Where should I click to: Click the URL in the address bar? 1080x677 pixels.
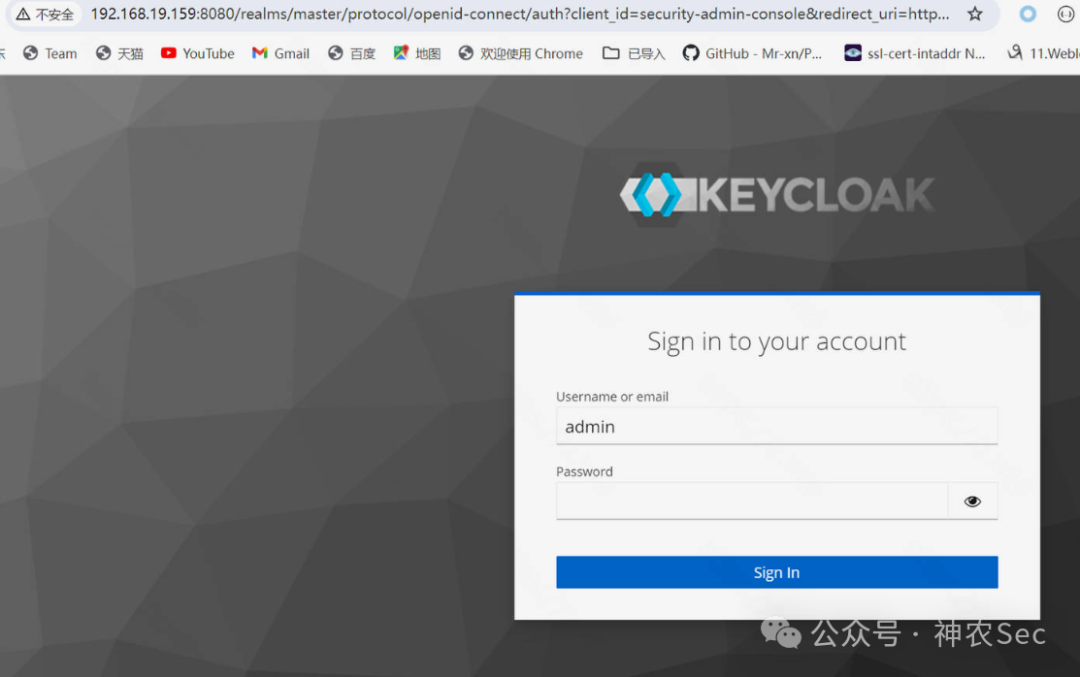pyautogui.click(x=519, y=14)
